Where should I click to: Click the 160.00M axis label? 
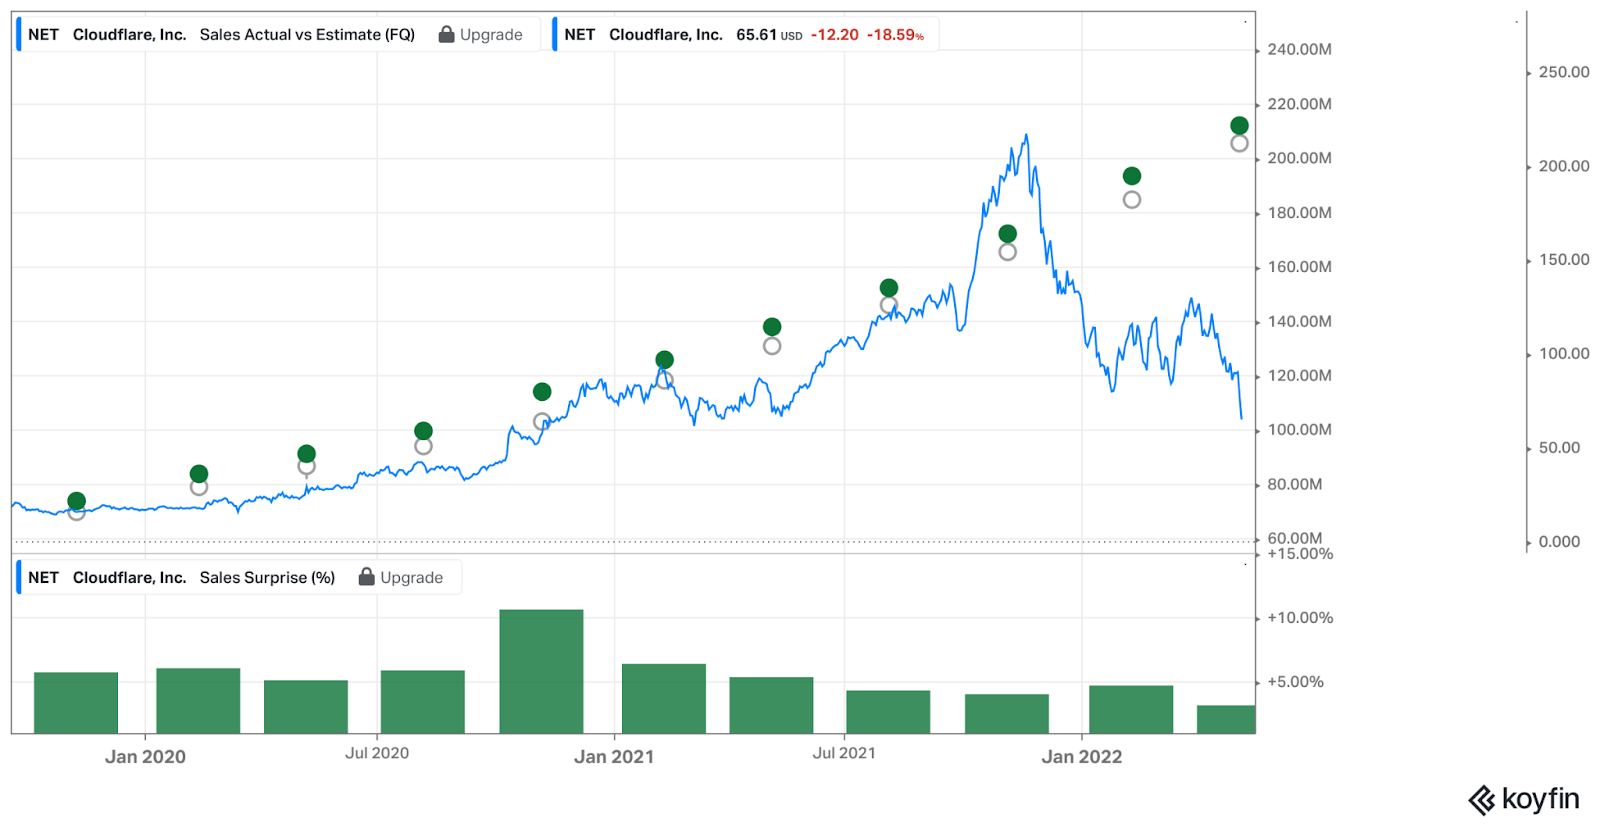(1299, 267)
